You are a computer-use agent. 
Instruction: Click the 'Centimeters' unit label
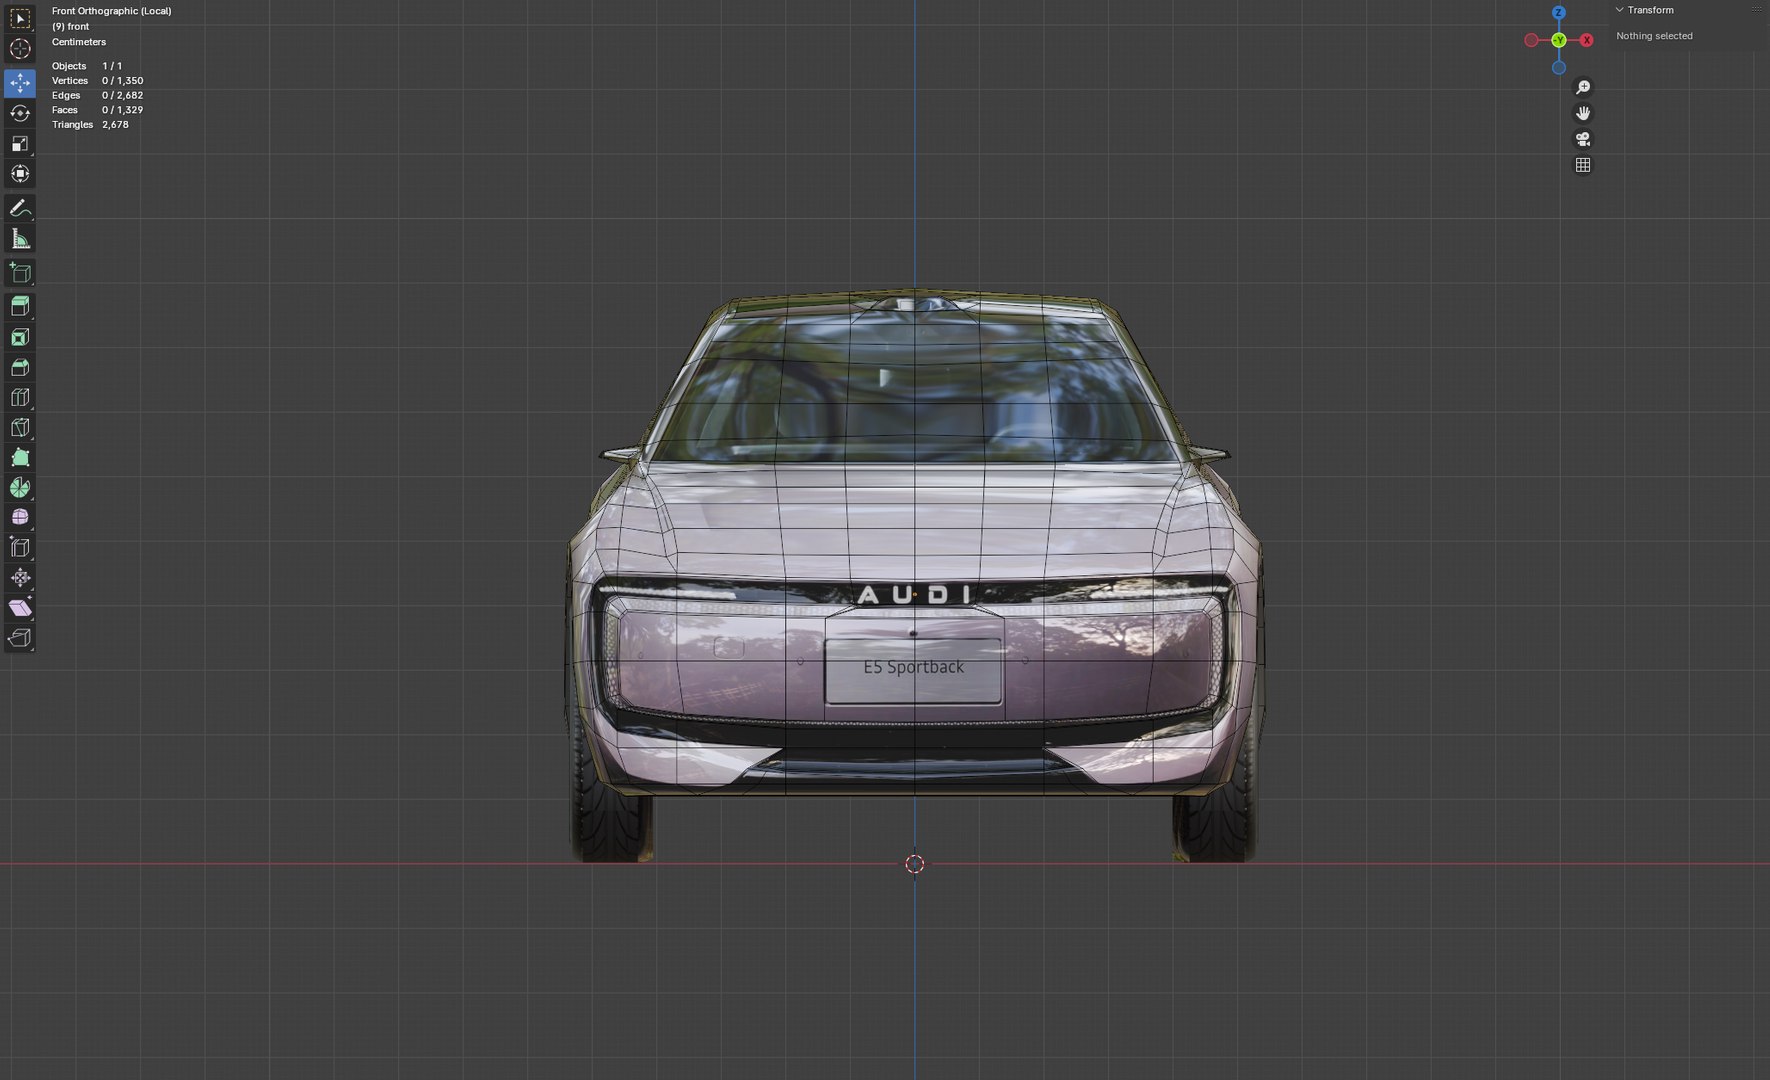(x=79, y=42)
